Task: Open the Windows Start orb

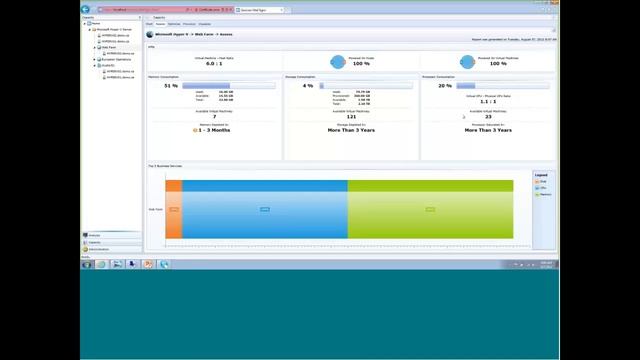Action: 87,264
